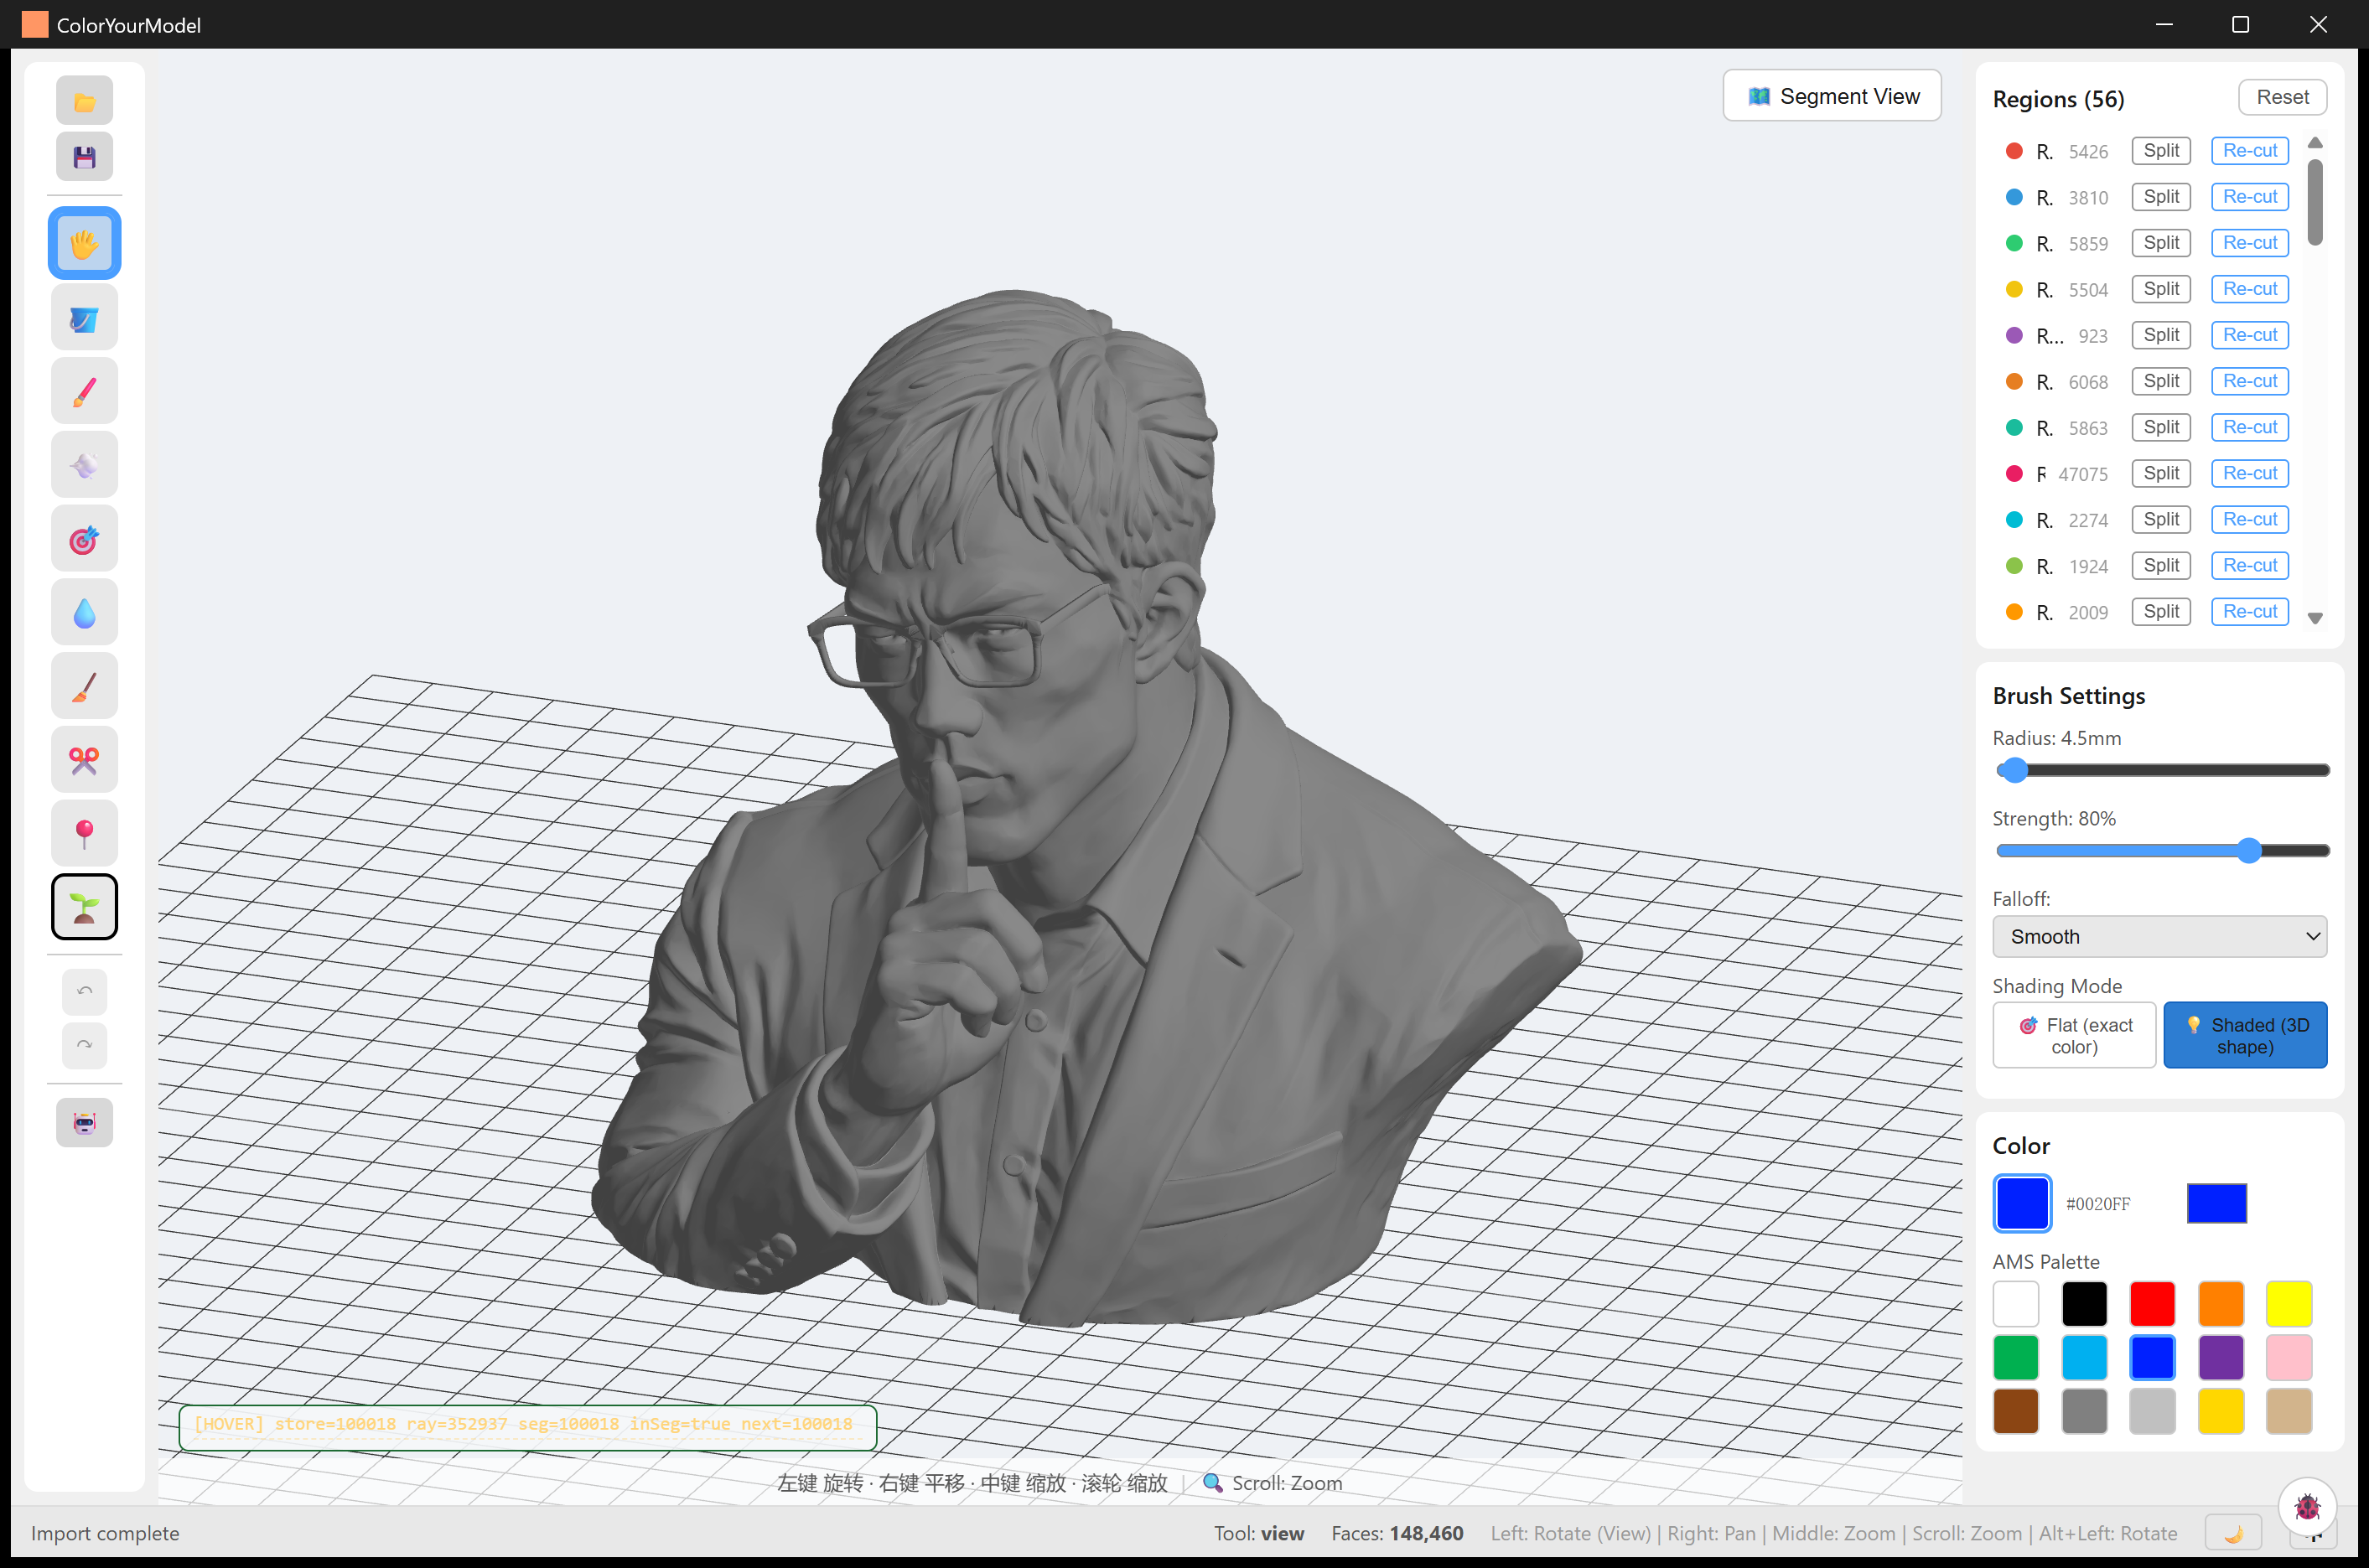Screen dimensions: 2369x1568
Task: Toggle dark mode with moon icon
Action: pyautogui.click(x=2233, y=1533)
